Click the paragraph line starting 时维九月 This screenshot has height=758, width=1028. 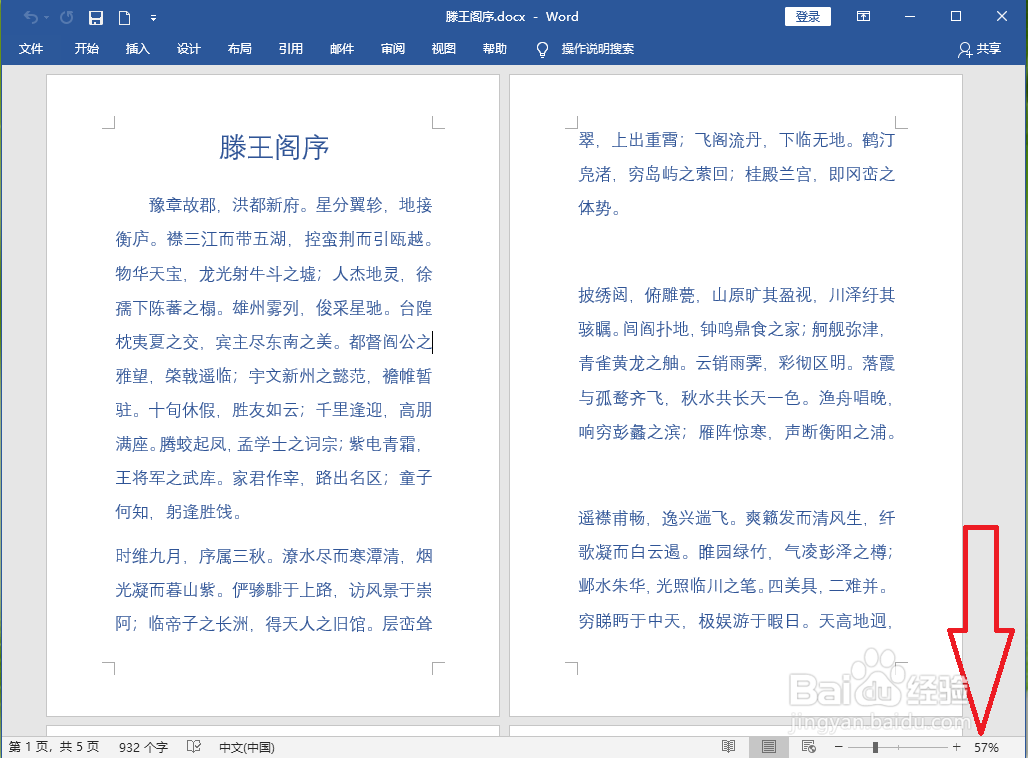[x=274, y=556]
